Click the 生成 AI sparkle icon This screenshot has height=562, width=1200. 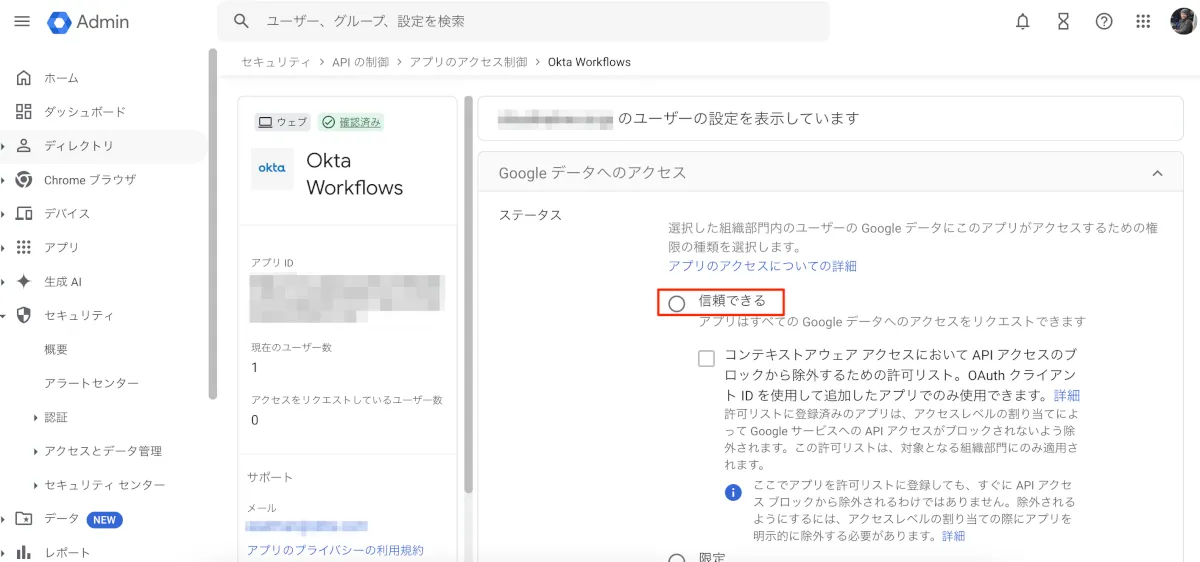click(24, 281)
